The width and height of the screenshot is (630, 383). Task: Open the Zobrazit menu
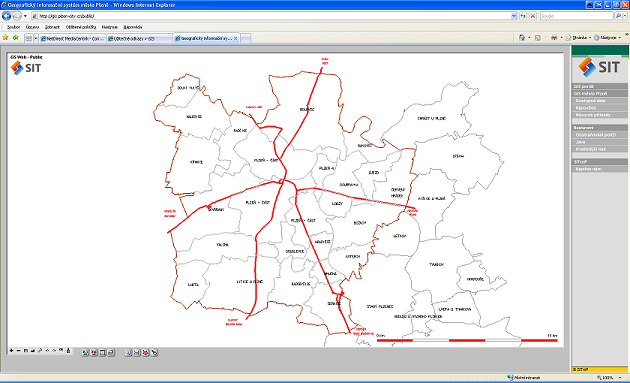(52, 27)
